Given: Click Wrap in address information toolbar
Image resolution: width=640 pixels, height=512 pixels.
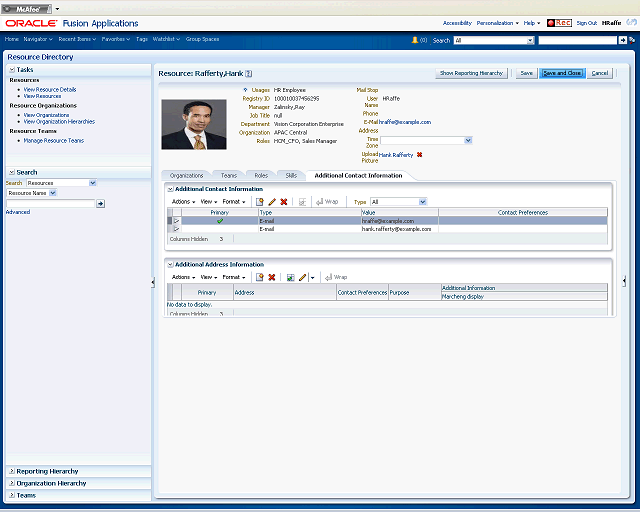Looking at the screenshot, I should (x=336, y=277).
